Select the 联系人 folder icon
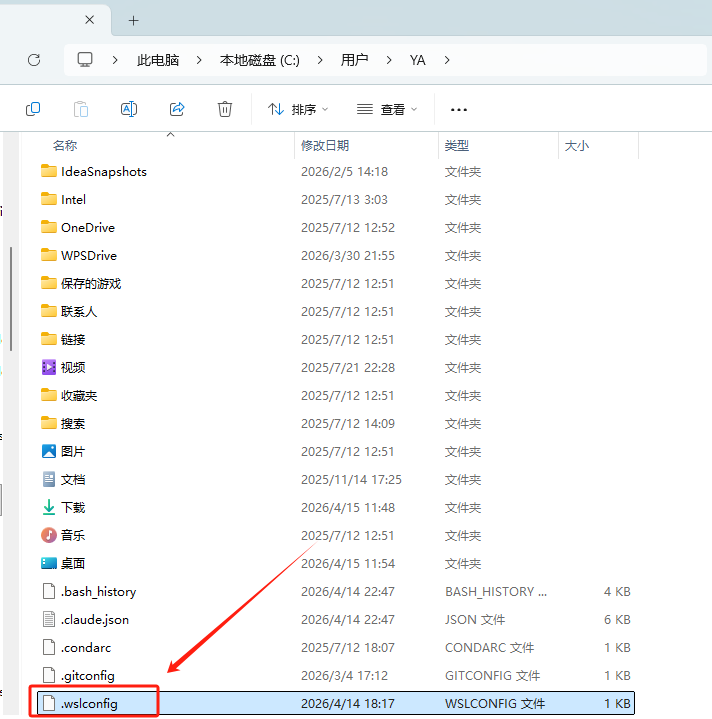The height and width of the screenshot is (719, 712). [x=49, y=311]
